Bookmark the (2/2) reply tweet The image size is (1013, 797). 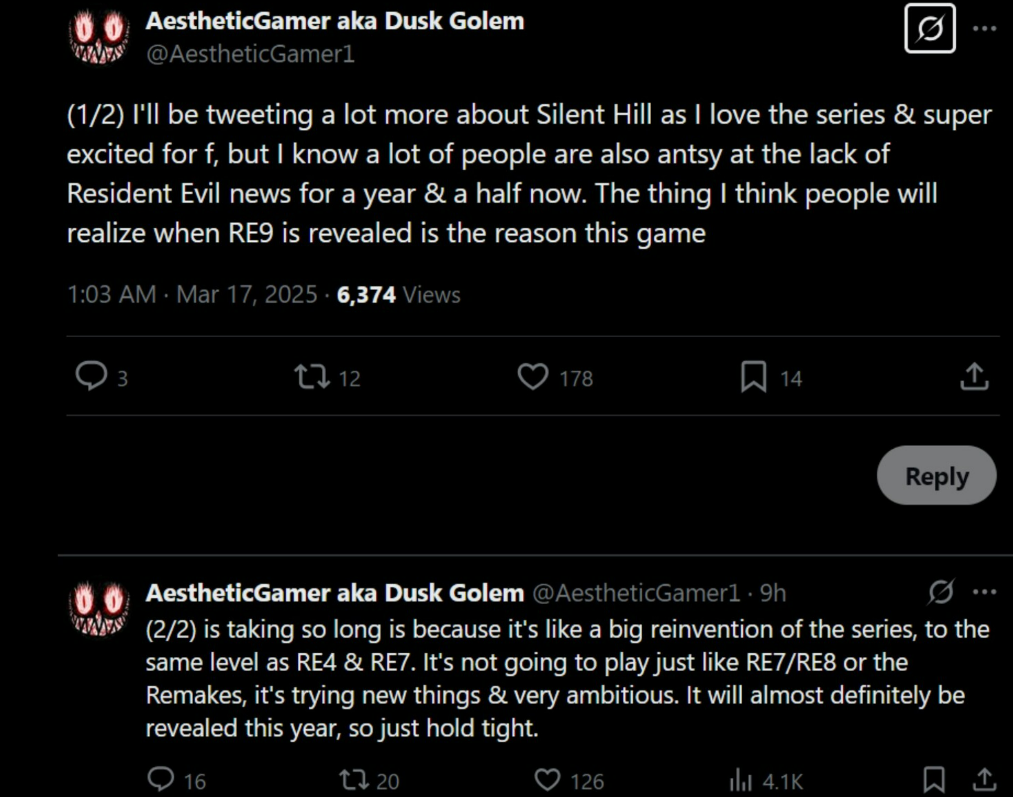[933, 779]
